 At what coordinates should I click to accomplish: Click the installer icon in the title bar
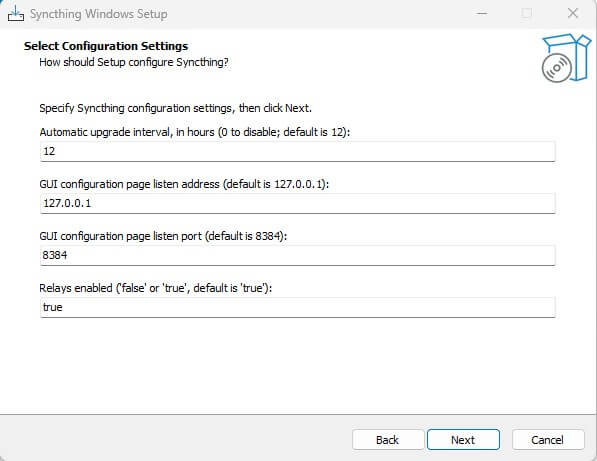click(16, 14)
